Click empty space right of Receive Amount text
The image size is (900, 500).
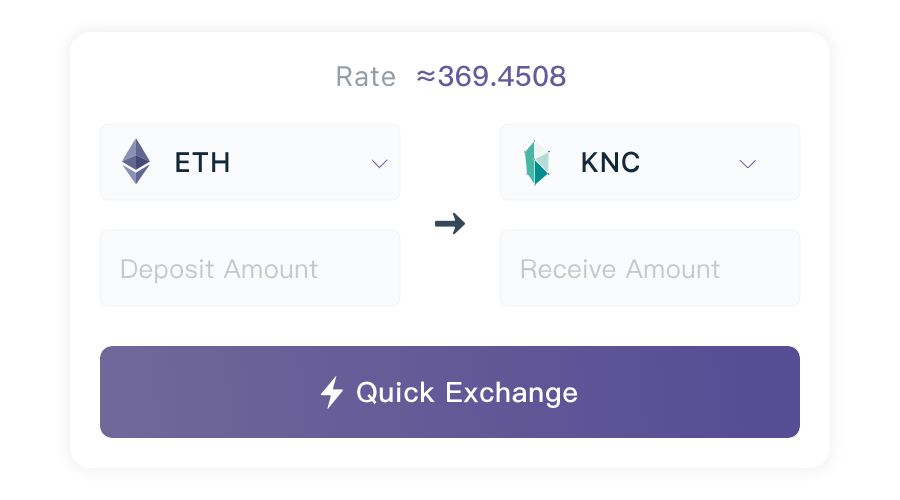tap(760, 268)
